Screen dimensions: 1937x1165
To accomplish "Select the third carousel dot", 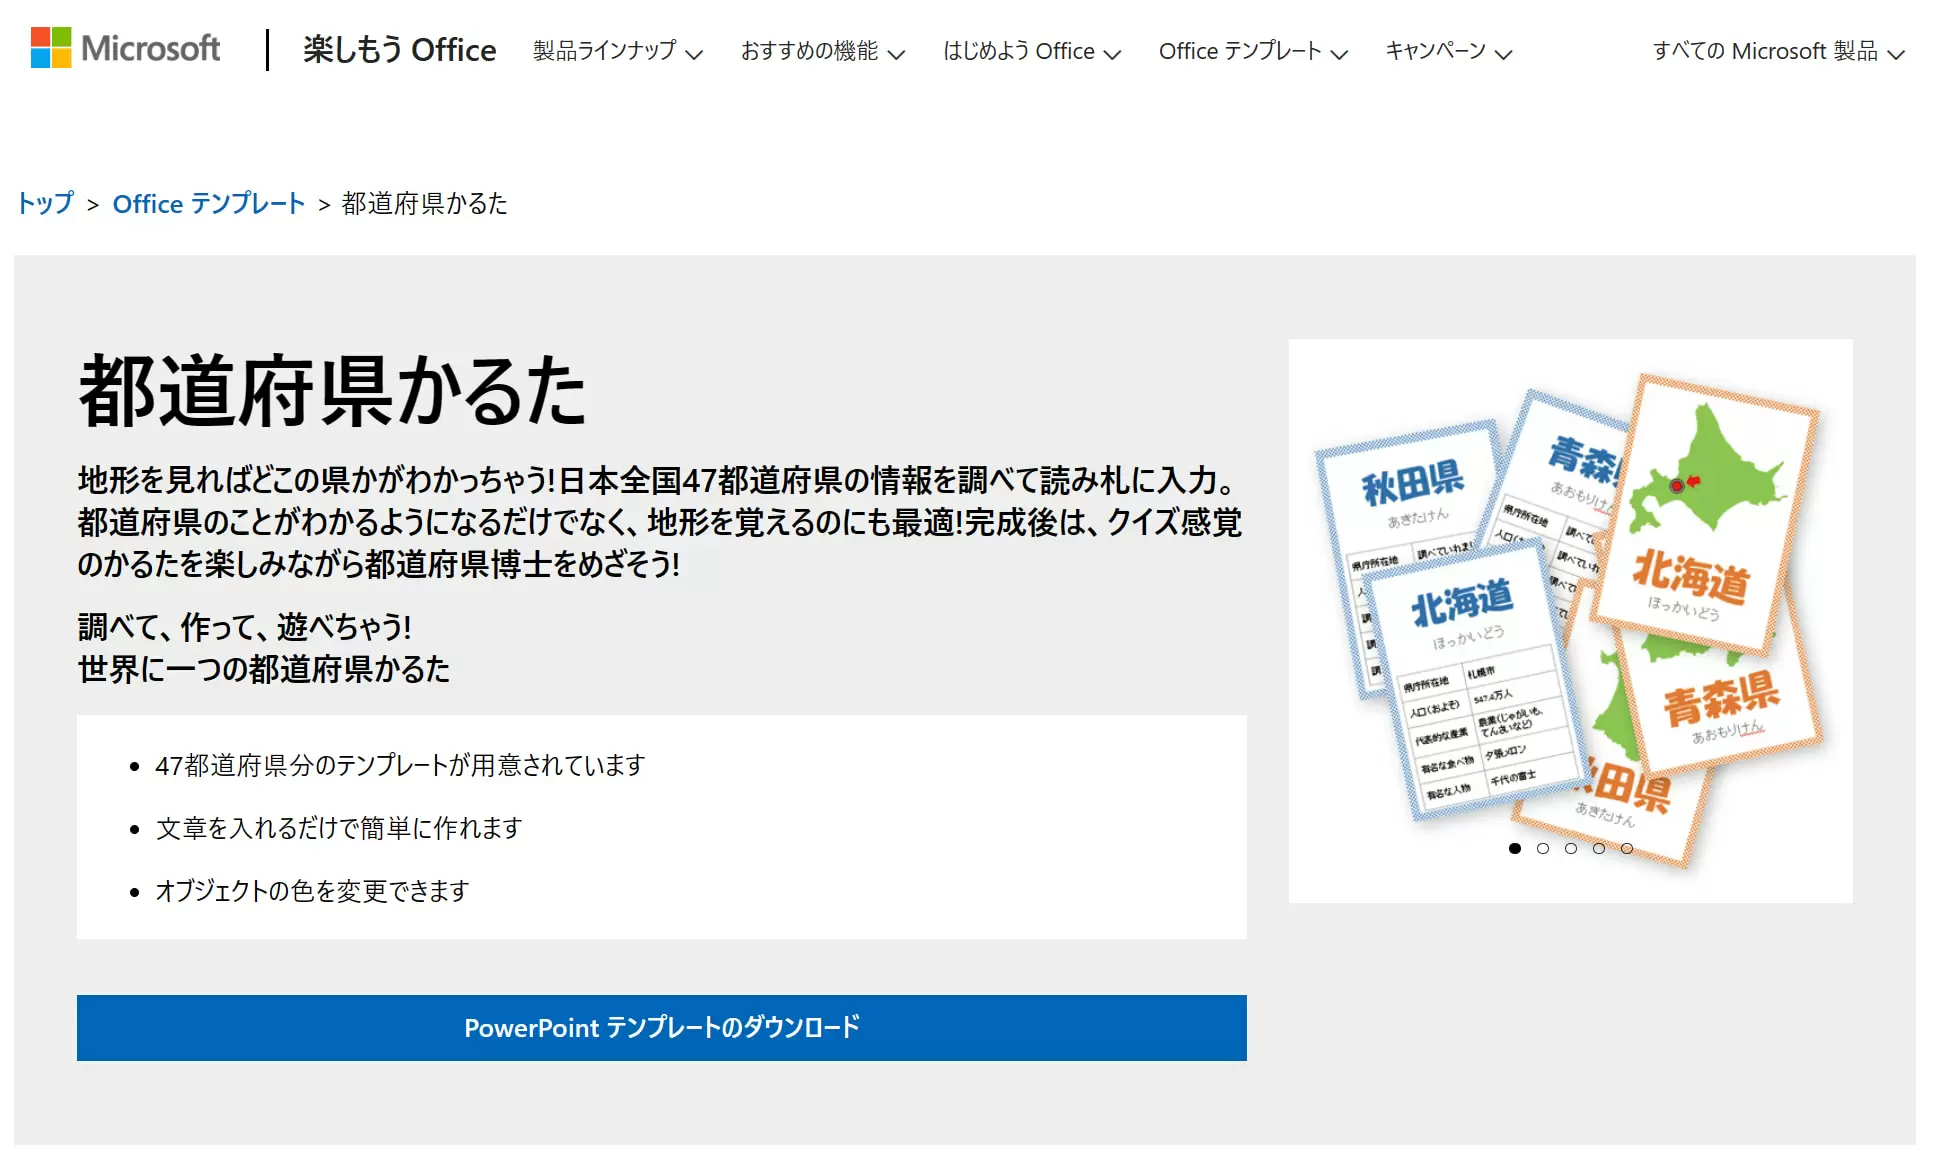I will (x=1571, y=848).
